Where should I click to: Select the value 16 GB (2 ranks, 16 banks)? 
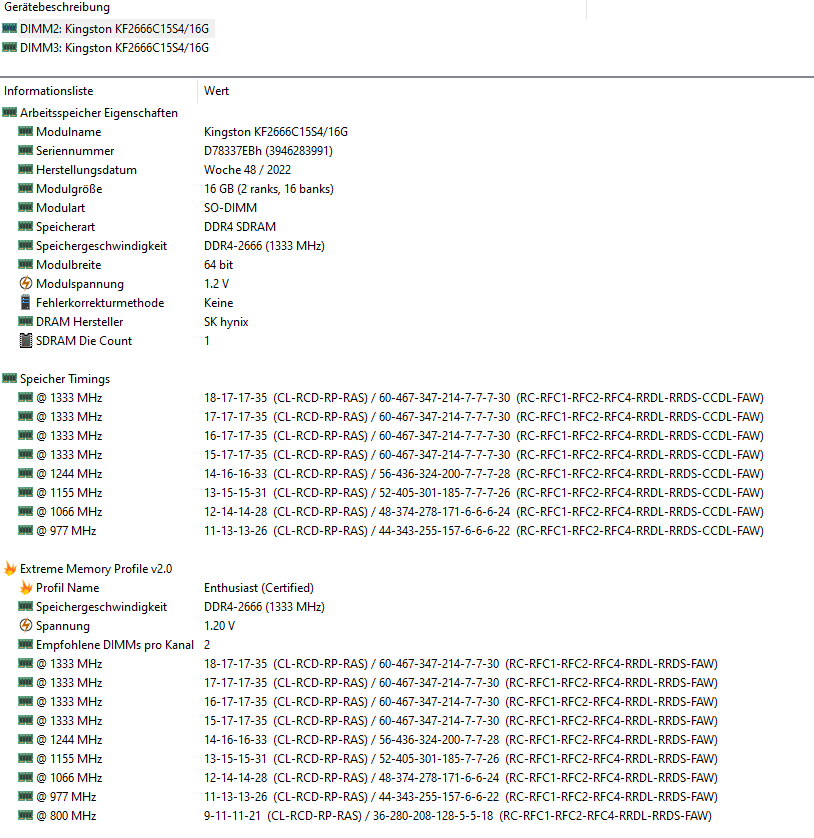(269, 189)
